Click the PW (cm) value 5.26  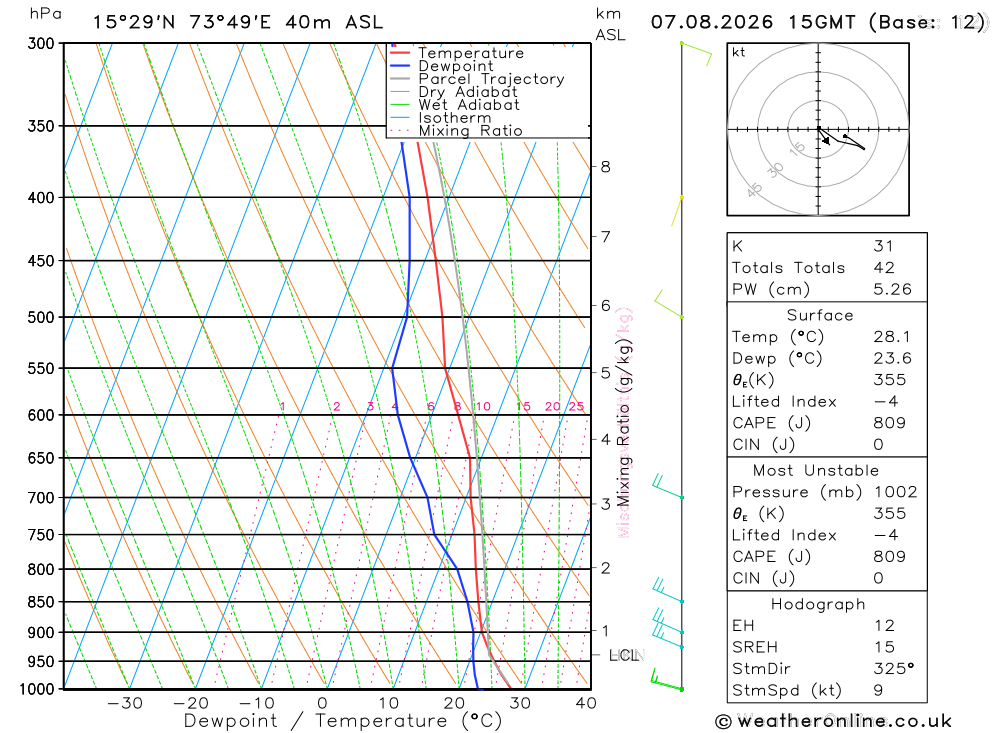point(893,290)
